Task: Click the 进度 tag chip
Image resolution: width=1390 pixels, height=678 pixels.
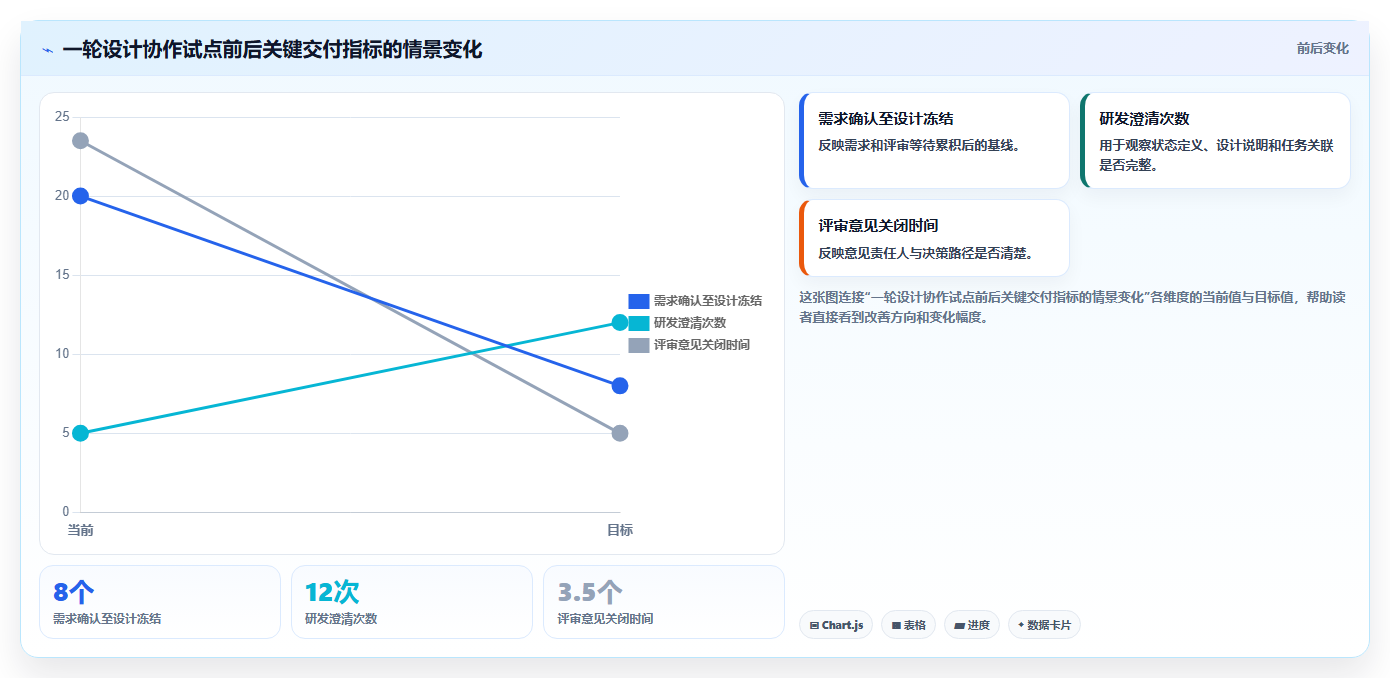Action: 972,625
